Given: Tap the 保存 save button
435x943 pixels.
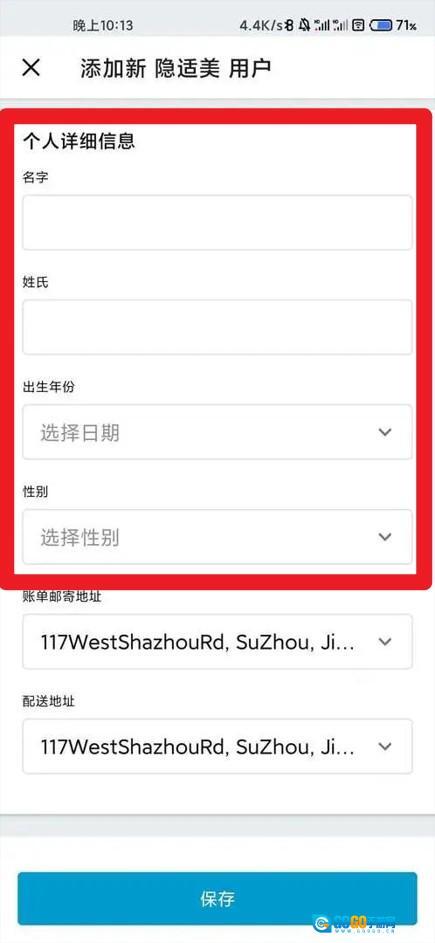Looking at the screenshot, I should pyautogui.click(x=217, y=898).
